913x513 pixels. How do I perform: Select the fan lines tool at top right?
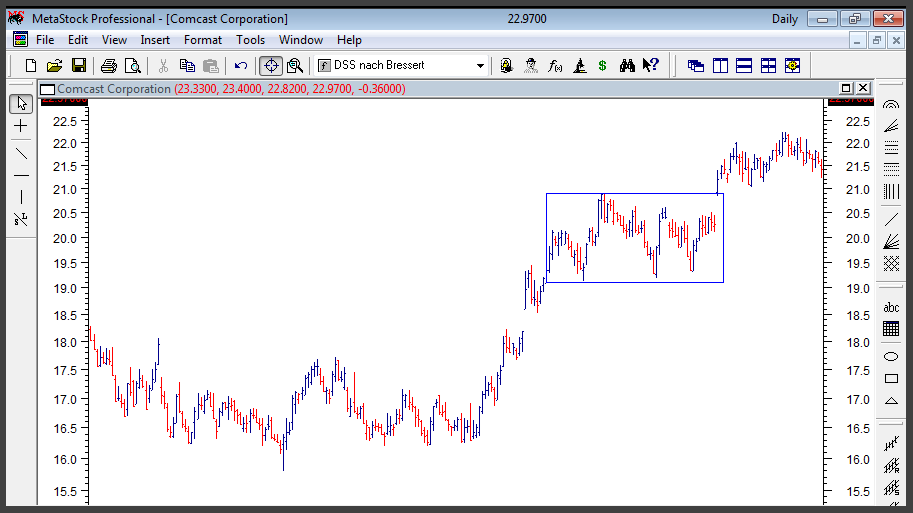click(891, 126)
